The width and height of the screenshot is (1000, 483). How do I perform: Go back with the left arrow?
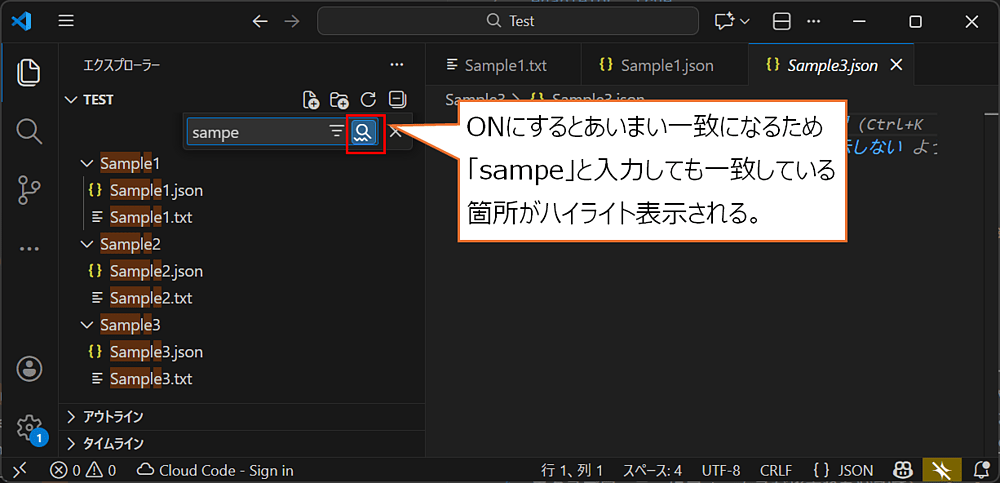click(260, 22)
